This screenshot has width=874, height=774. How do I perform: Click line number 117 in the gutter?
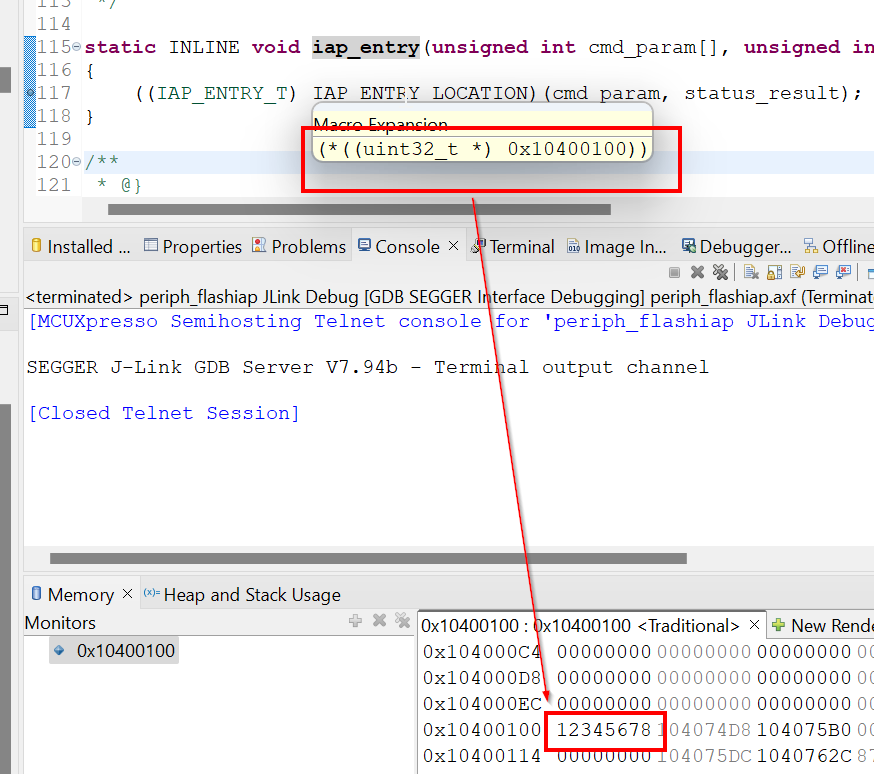click(x=54, y=93)
